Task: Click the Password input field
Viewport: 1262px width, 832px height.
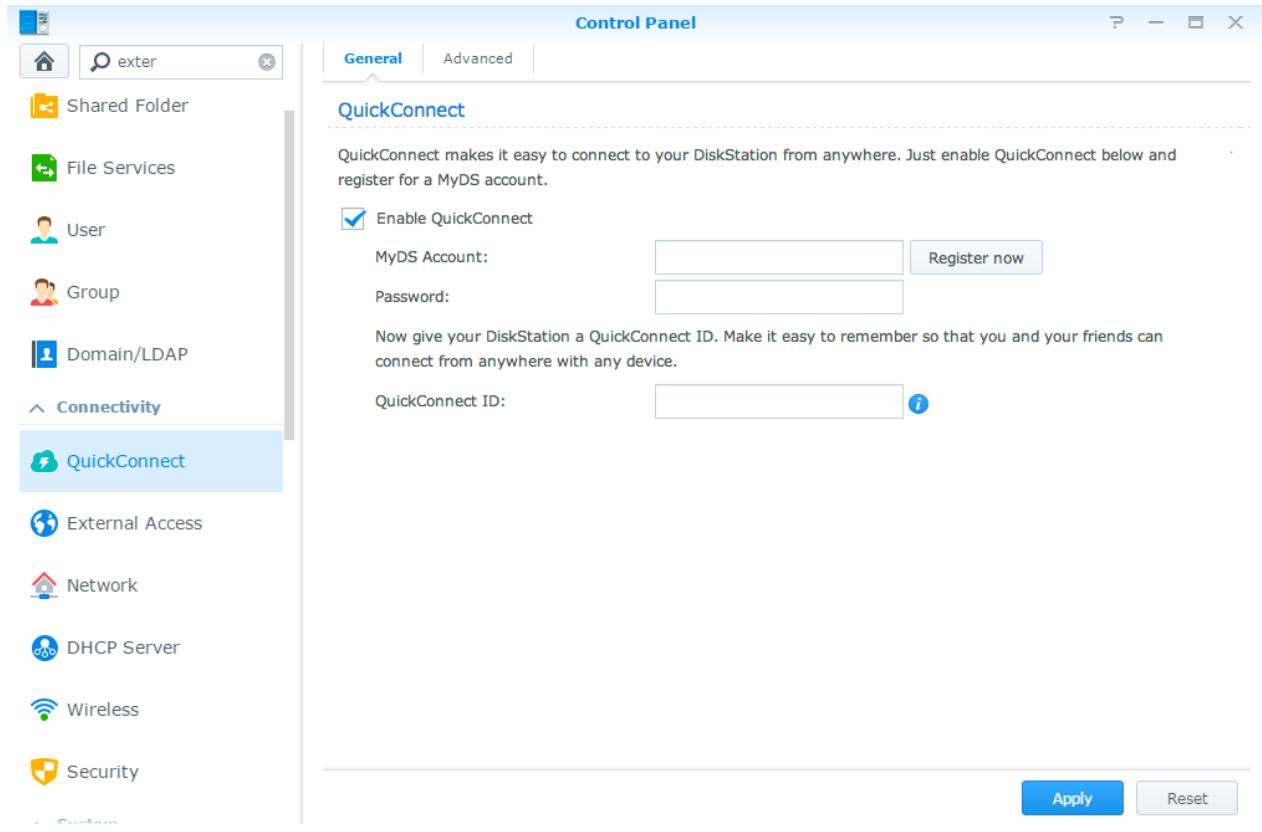Action: (779, 297)
